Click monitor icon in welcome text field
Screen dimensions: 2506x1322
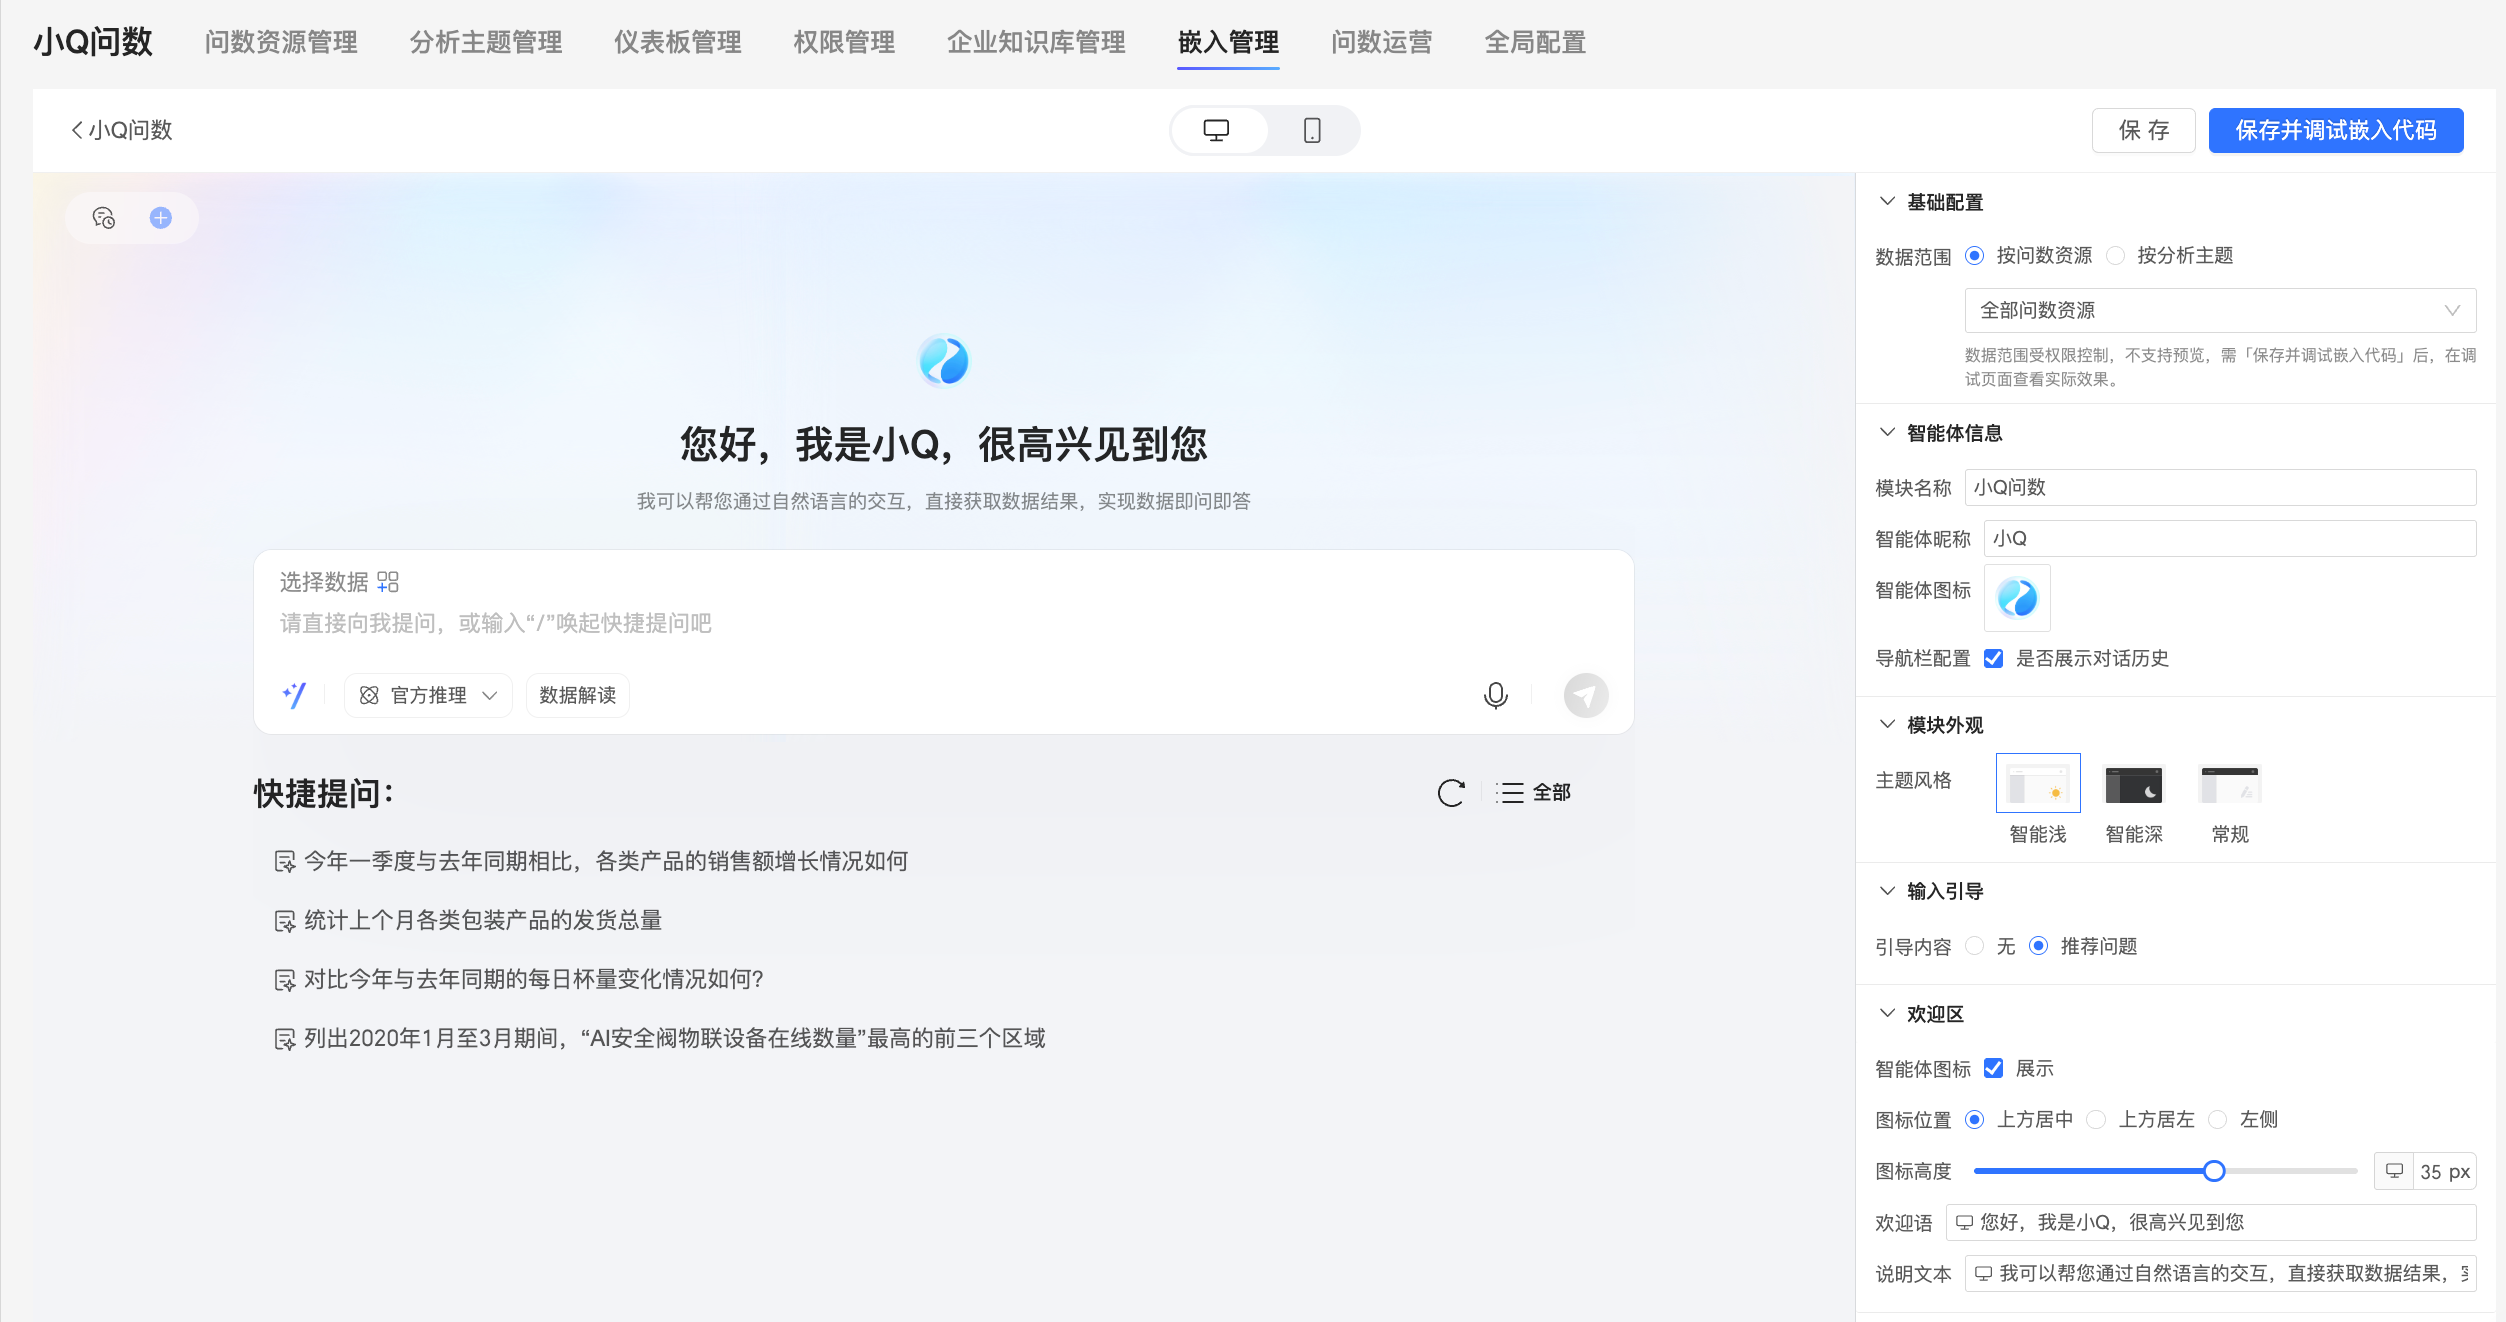point(1965,1222)
